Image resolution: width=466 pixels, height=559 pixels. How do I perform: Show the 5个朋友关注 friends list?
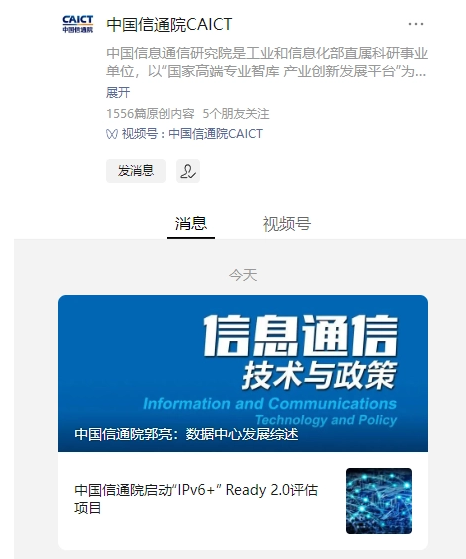[236, 114]
